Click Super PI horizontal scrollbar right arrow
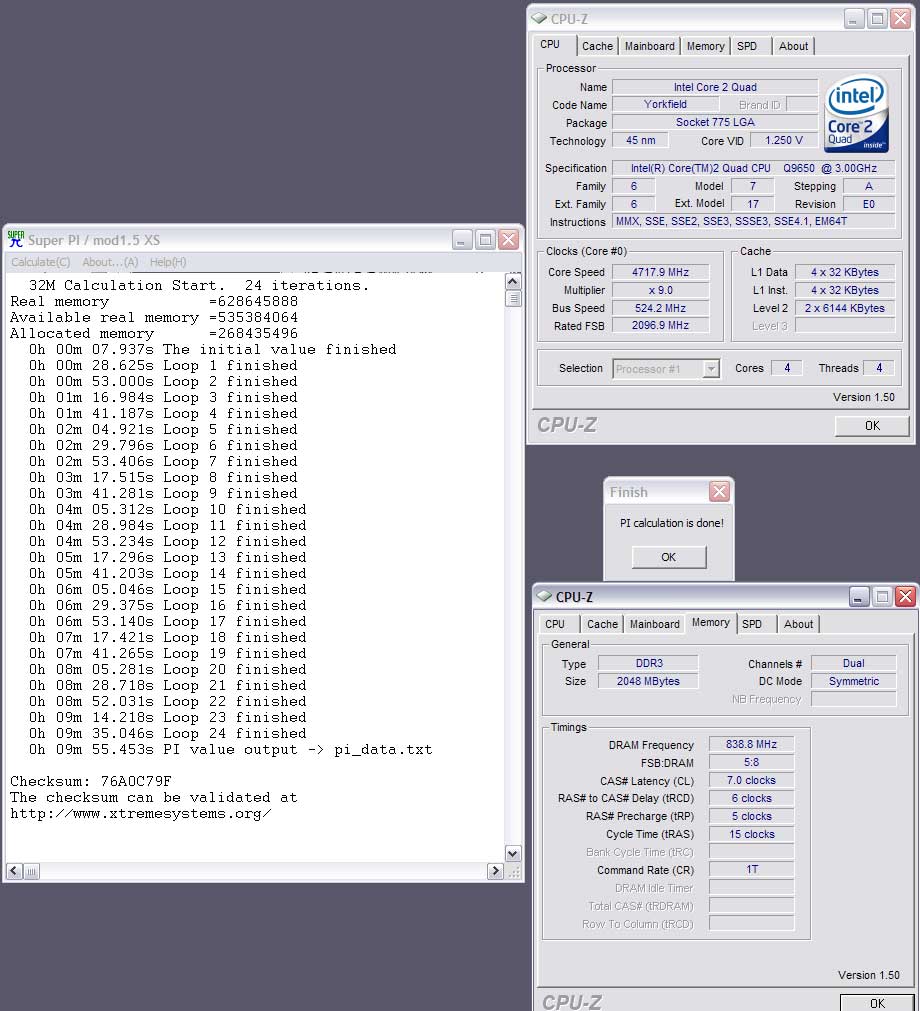The height and width of the screenshot is (1011, 920). point(495,871)
